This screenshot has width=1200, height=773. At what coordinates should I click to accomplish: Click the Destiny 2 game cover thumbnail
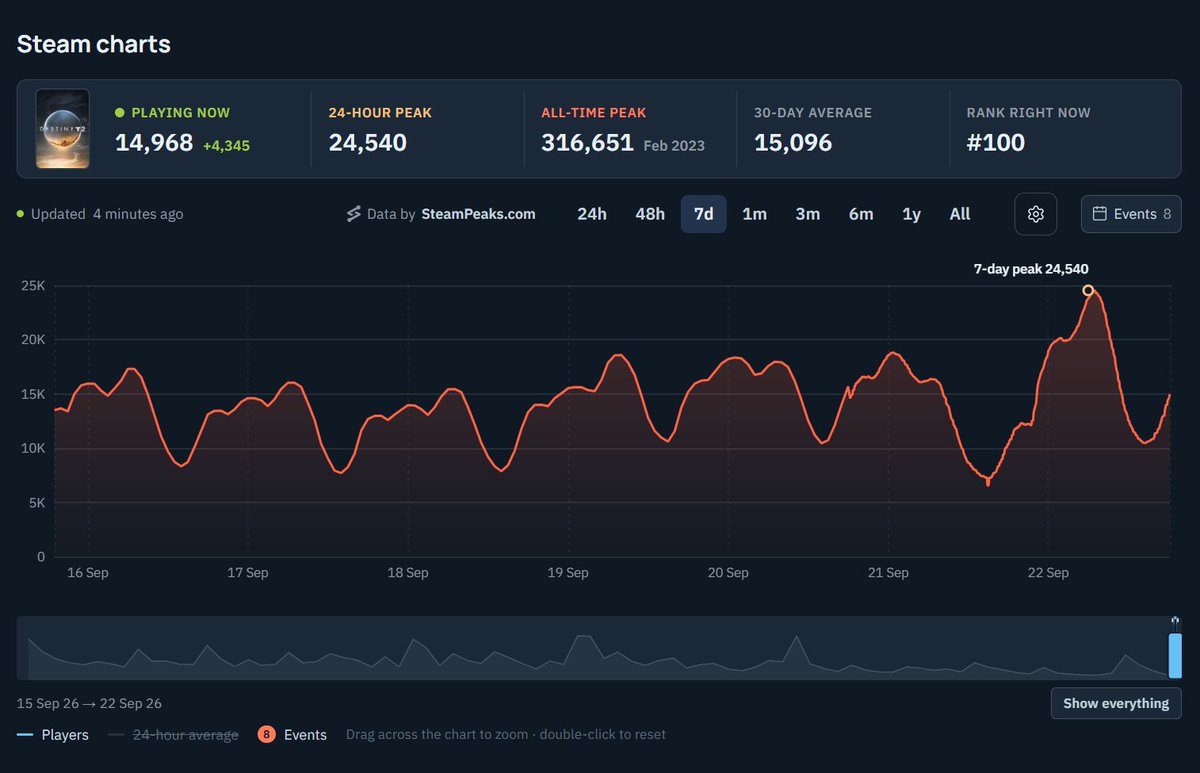coord(62,129)
